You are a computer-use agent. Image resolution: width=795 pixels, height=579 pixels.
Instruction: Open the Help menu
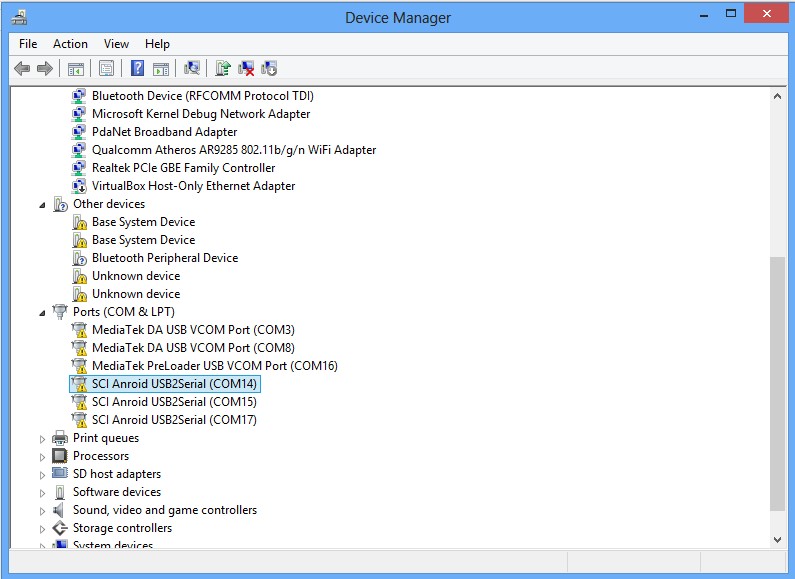157,44
